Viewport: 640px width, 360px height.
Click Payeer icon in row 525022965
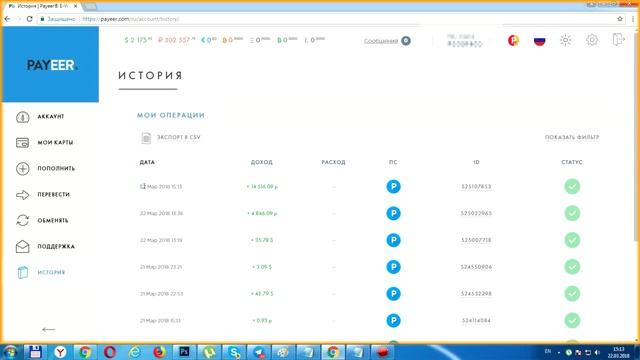(x=393, y=213)
